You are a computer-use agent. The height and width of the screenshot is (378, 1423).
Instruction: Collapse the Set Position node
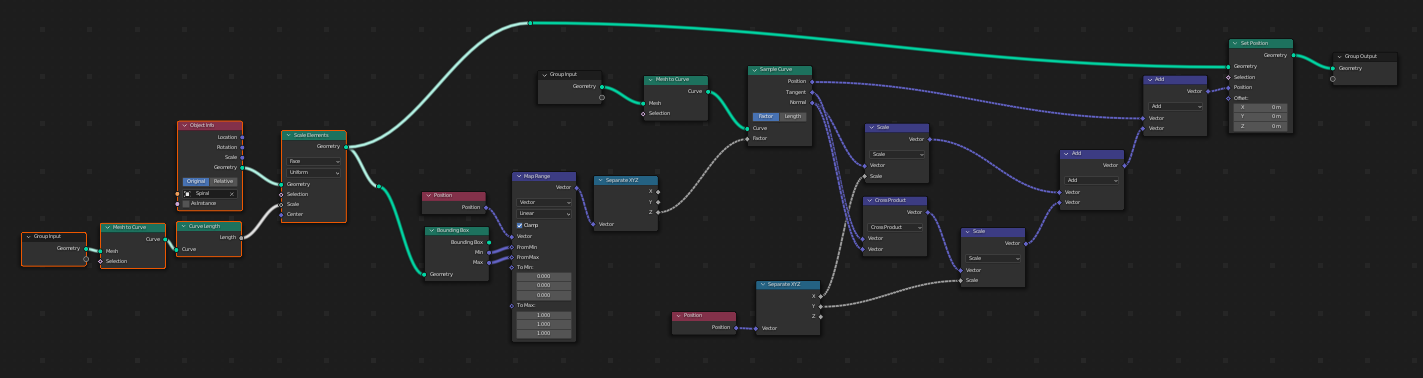tap(1236, 44)
